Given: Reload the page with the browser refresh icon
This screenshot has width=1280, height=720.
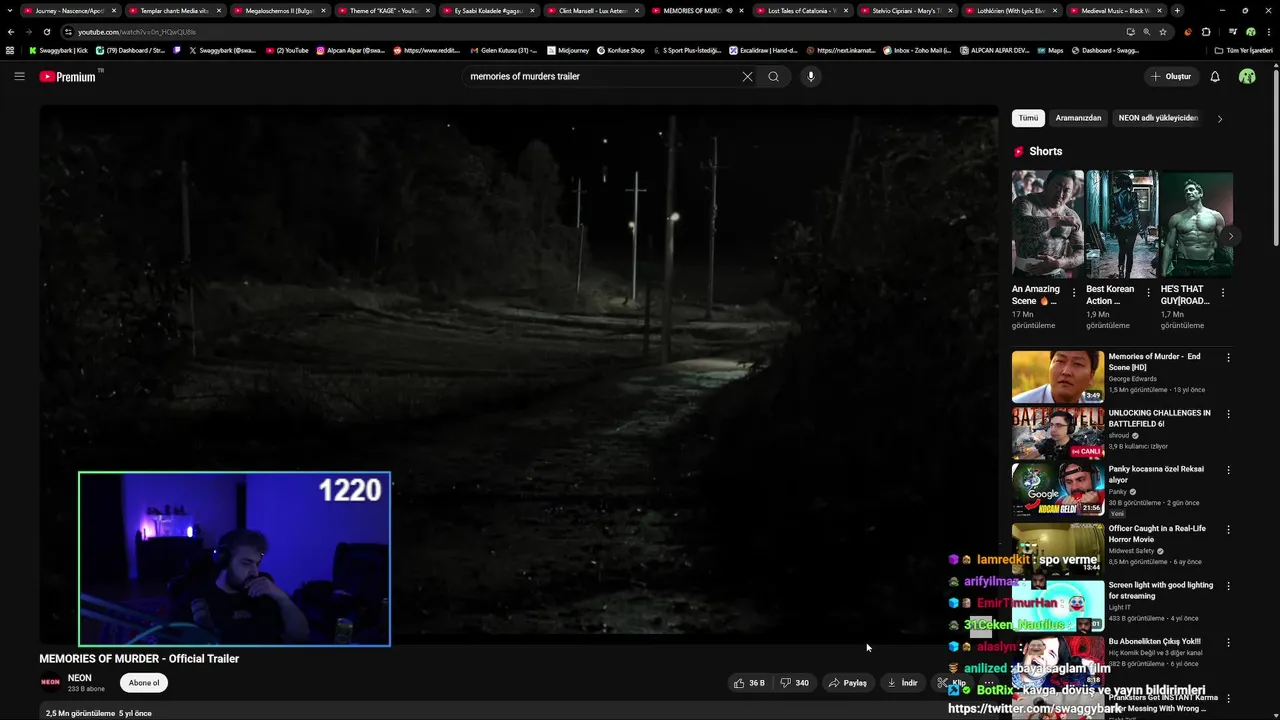Looking at the screenshot, I should coord(46,32).
